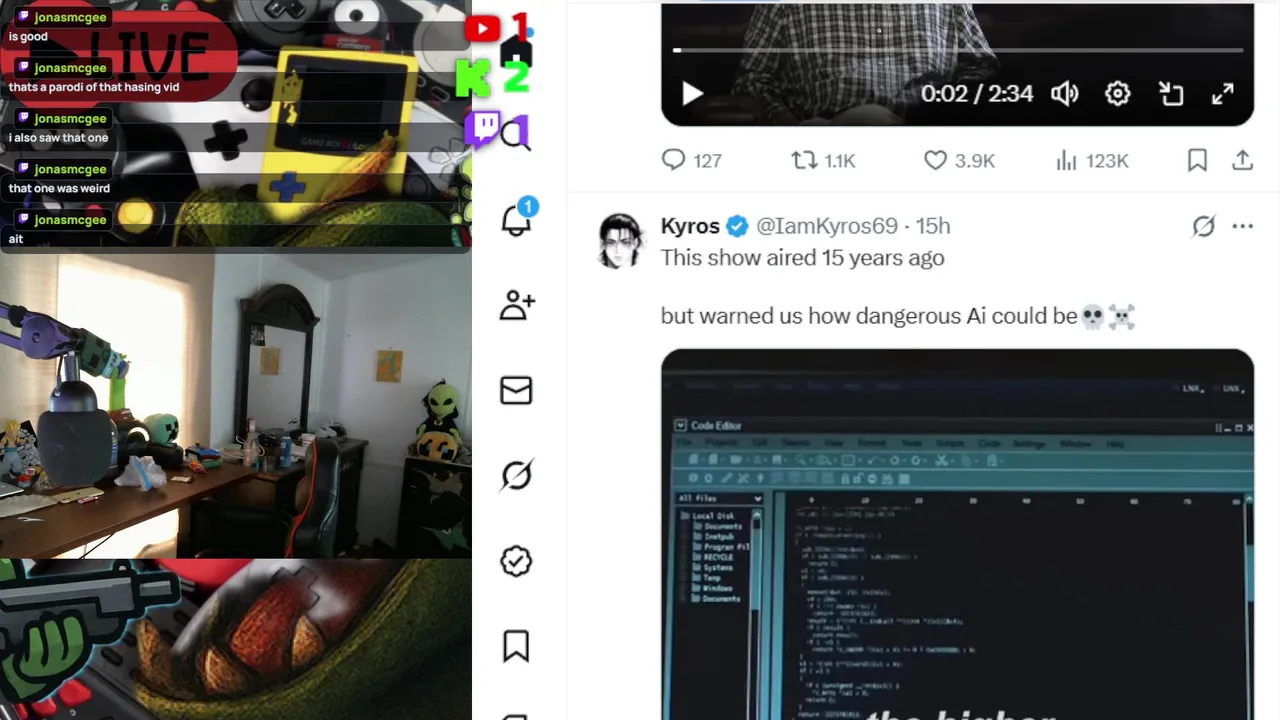Open the code editor video thumbnail
This screenshot has height=720, width=1280.
coord(957,534)
